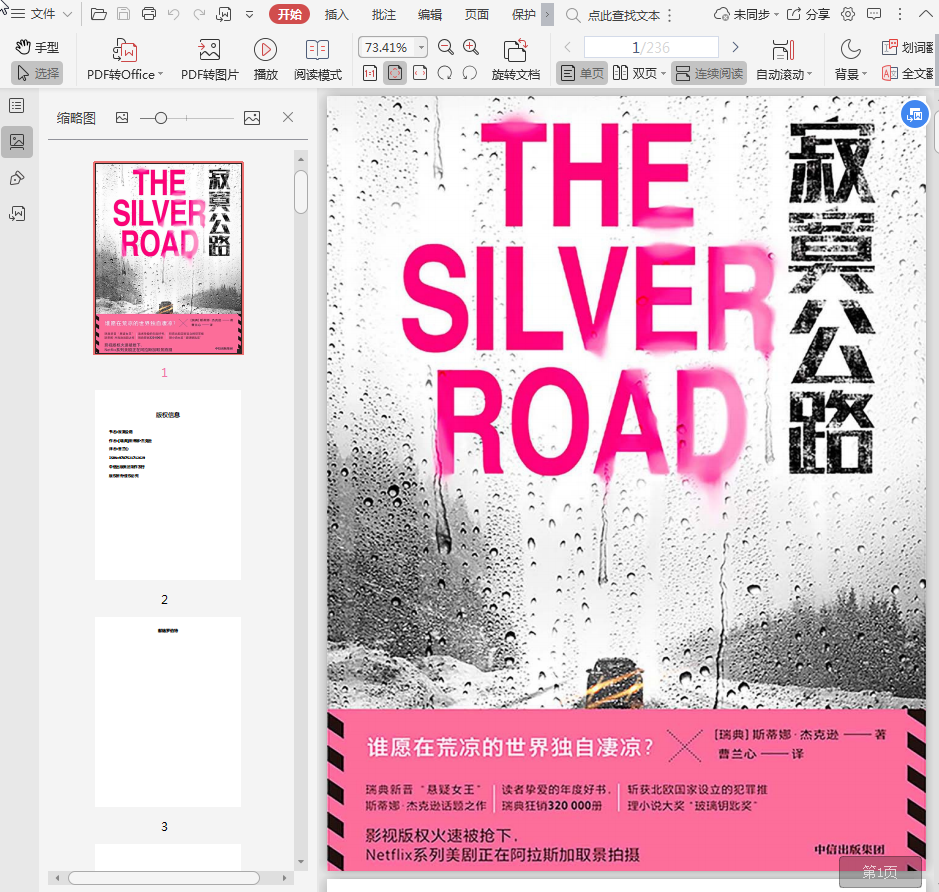Screen dimensions: 939x892
Task: Open the feedback chat bubble icon
Action: pos(874,14)
